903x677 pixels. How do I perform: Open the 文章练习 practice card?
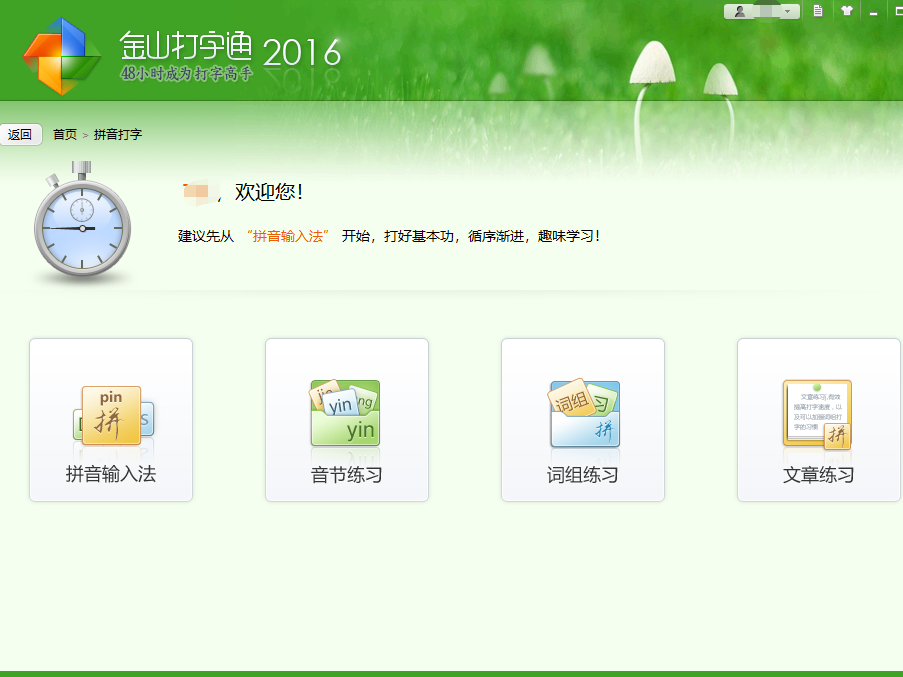click(818, 420)
